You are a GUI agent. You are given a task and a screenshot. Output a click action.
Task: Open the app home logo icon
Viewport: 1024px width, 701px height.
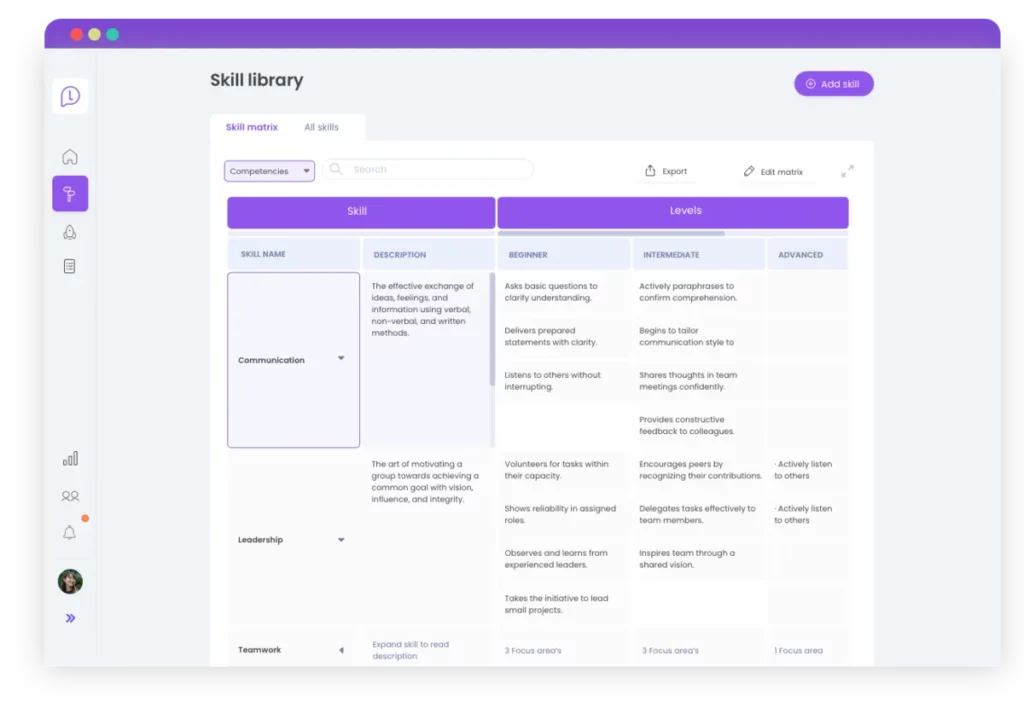(70, 95)
